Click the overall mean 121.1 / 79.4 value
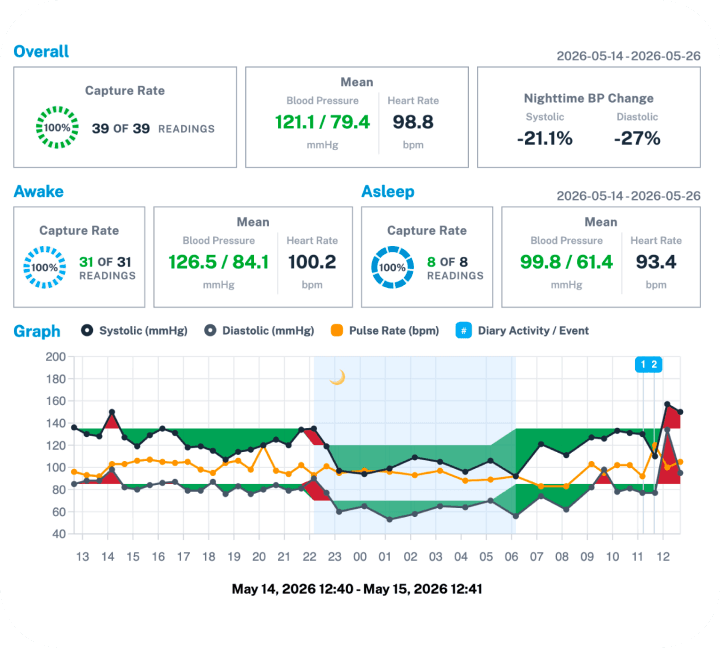720x648 pixels. (322, 122)
